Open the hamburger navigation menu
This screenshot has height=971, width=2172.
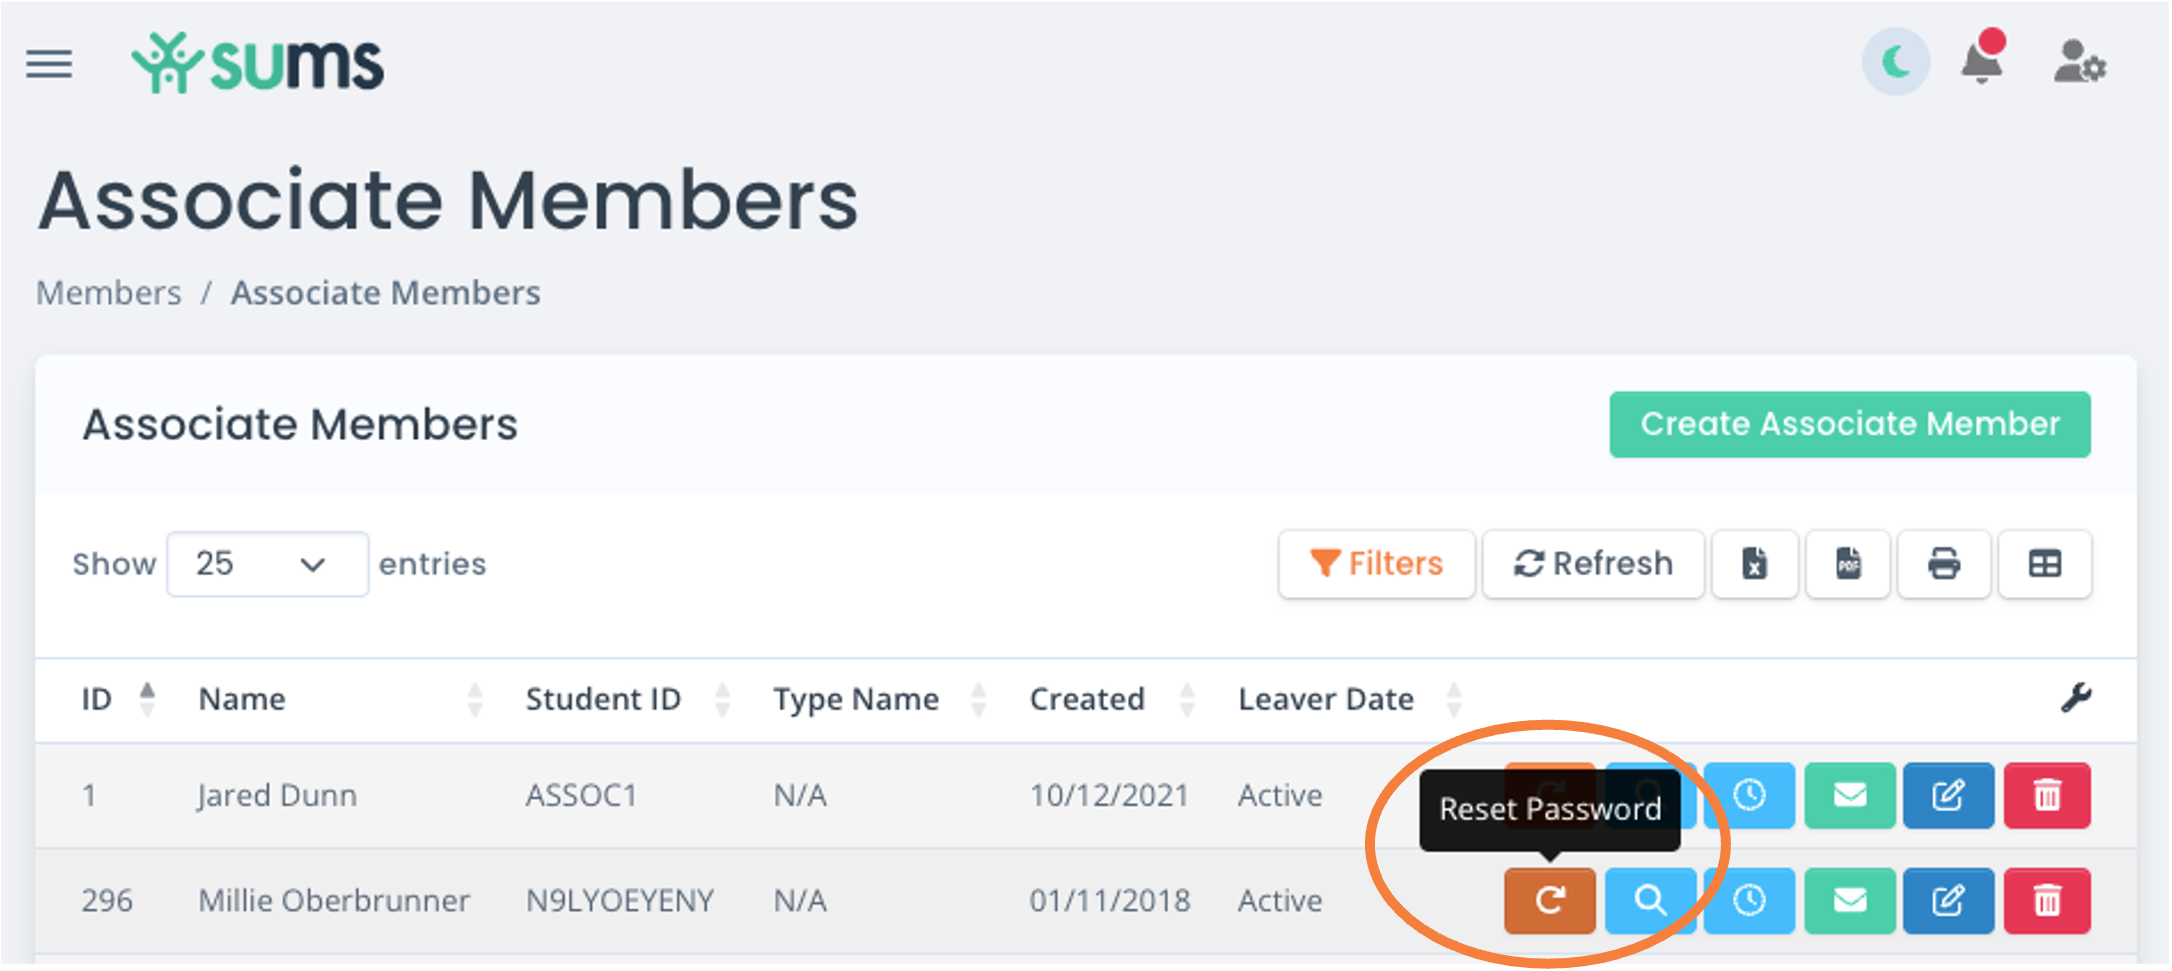pos(49,64)
